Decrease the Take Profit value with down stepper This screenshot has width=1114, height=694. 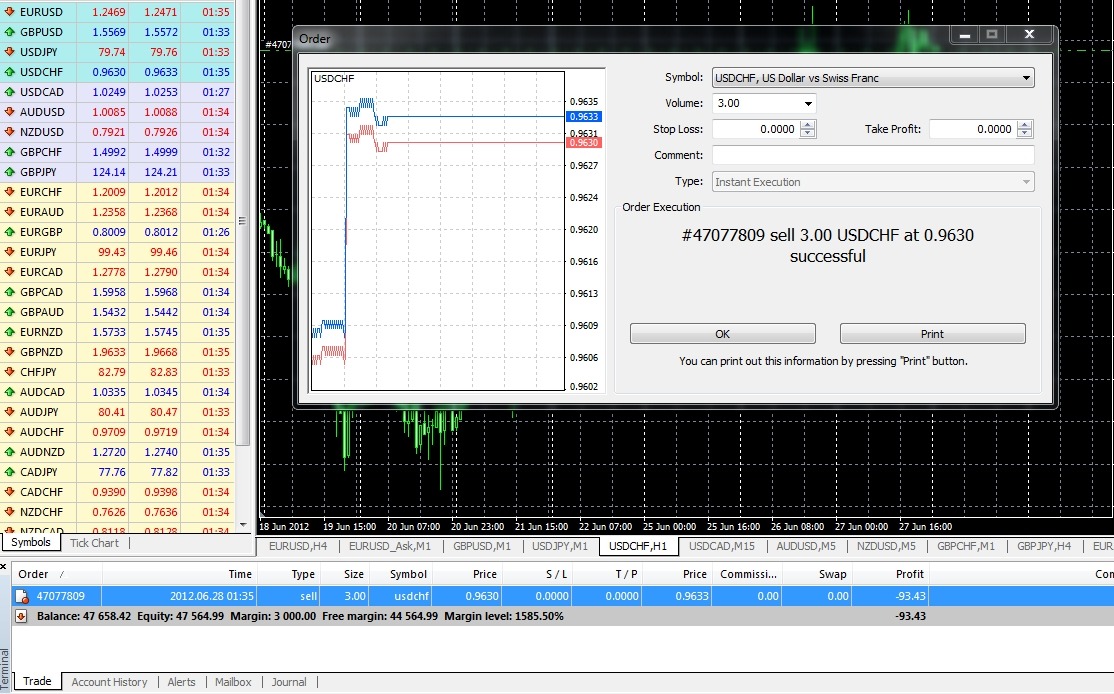point(1024,134)
